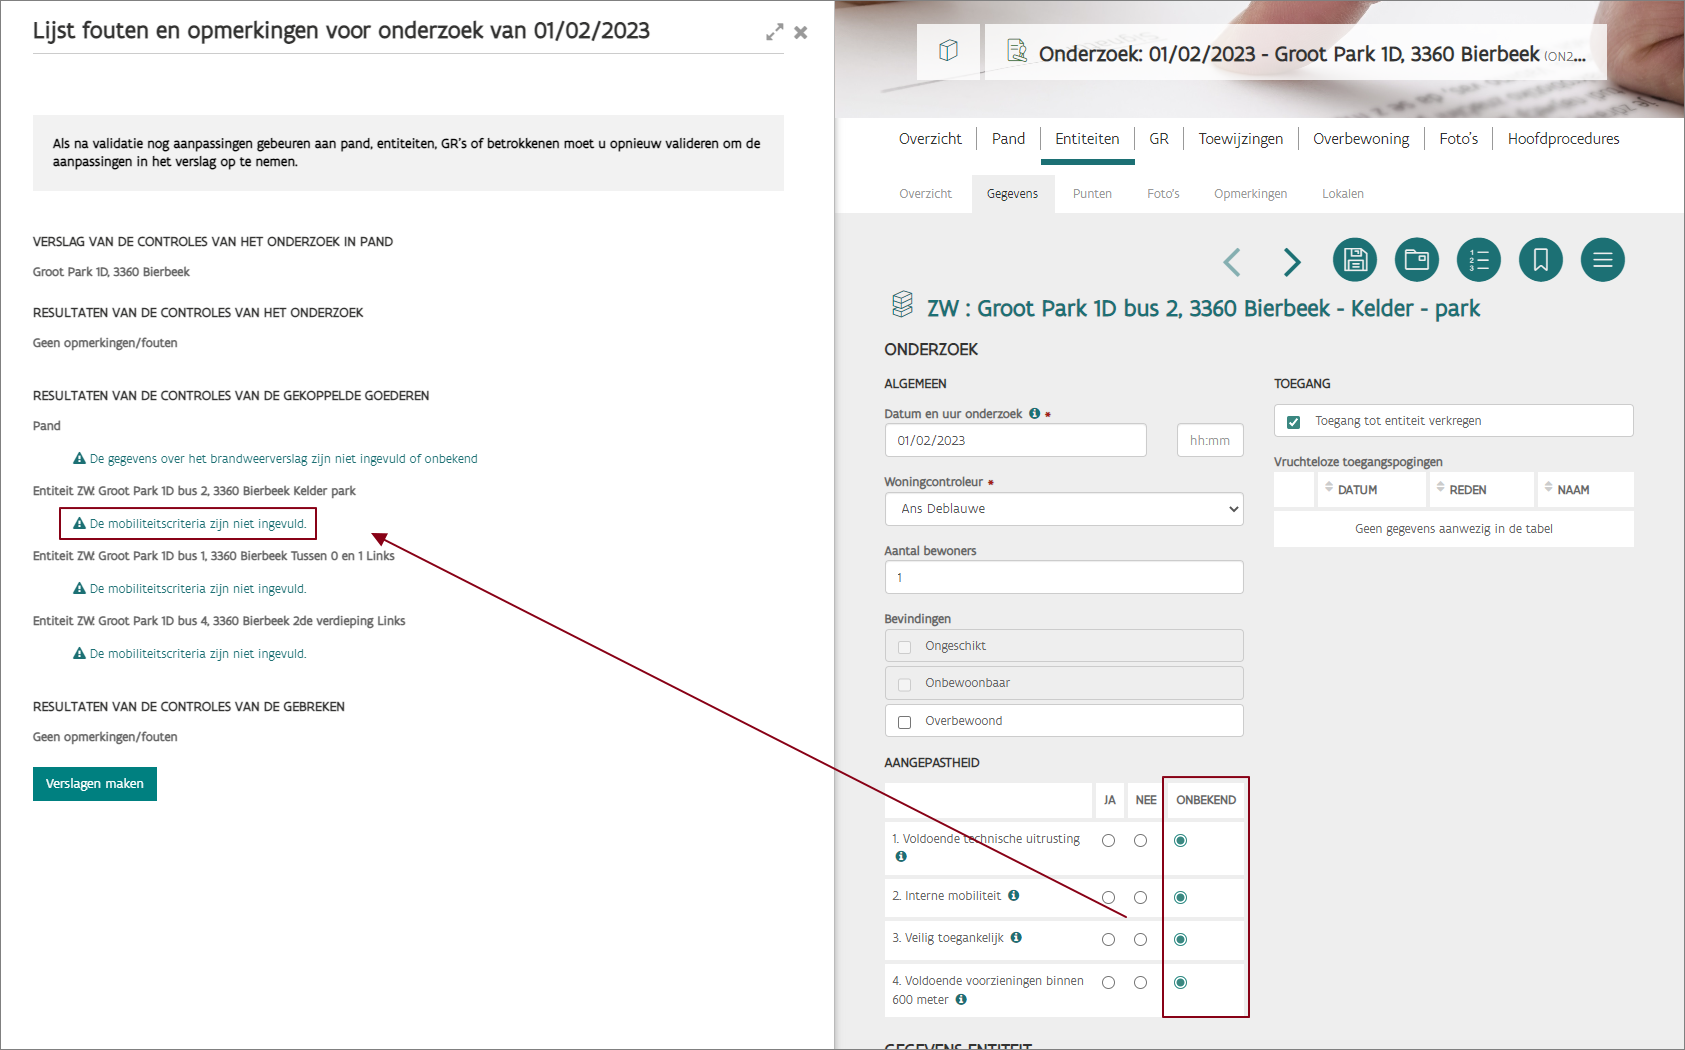1685x1050 pixels.
Task: Click the brandweerverslag warning link
Action: coord(283,459)
